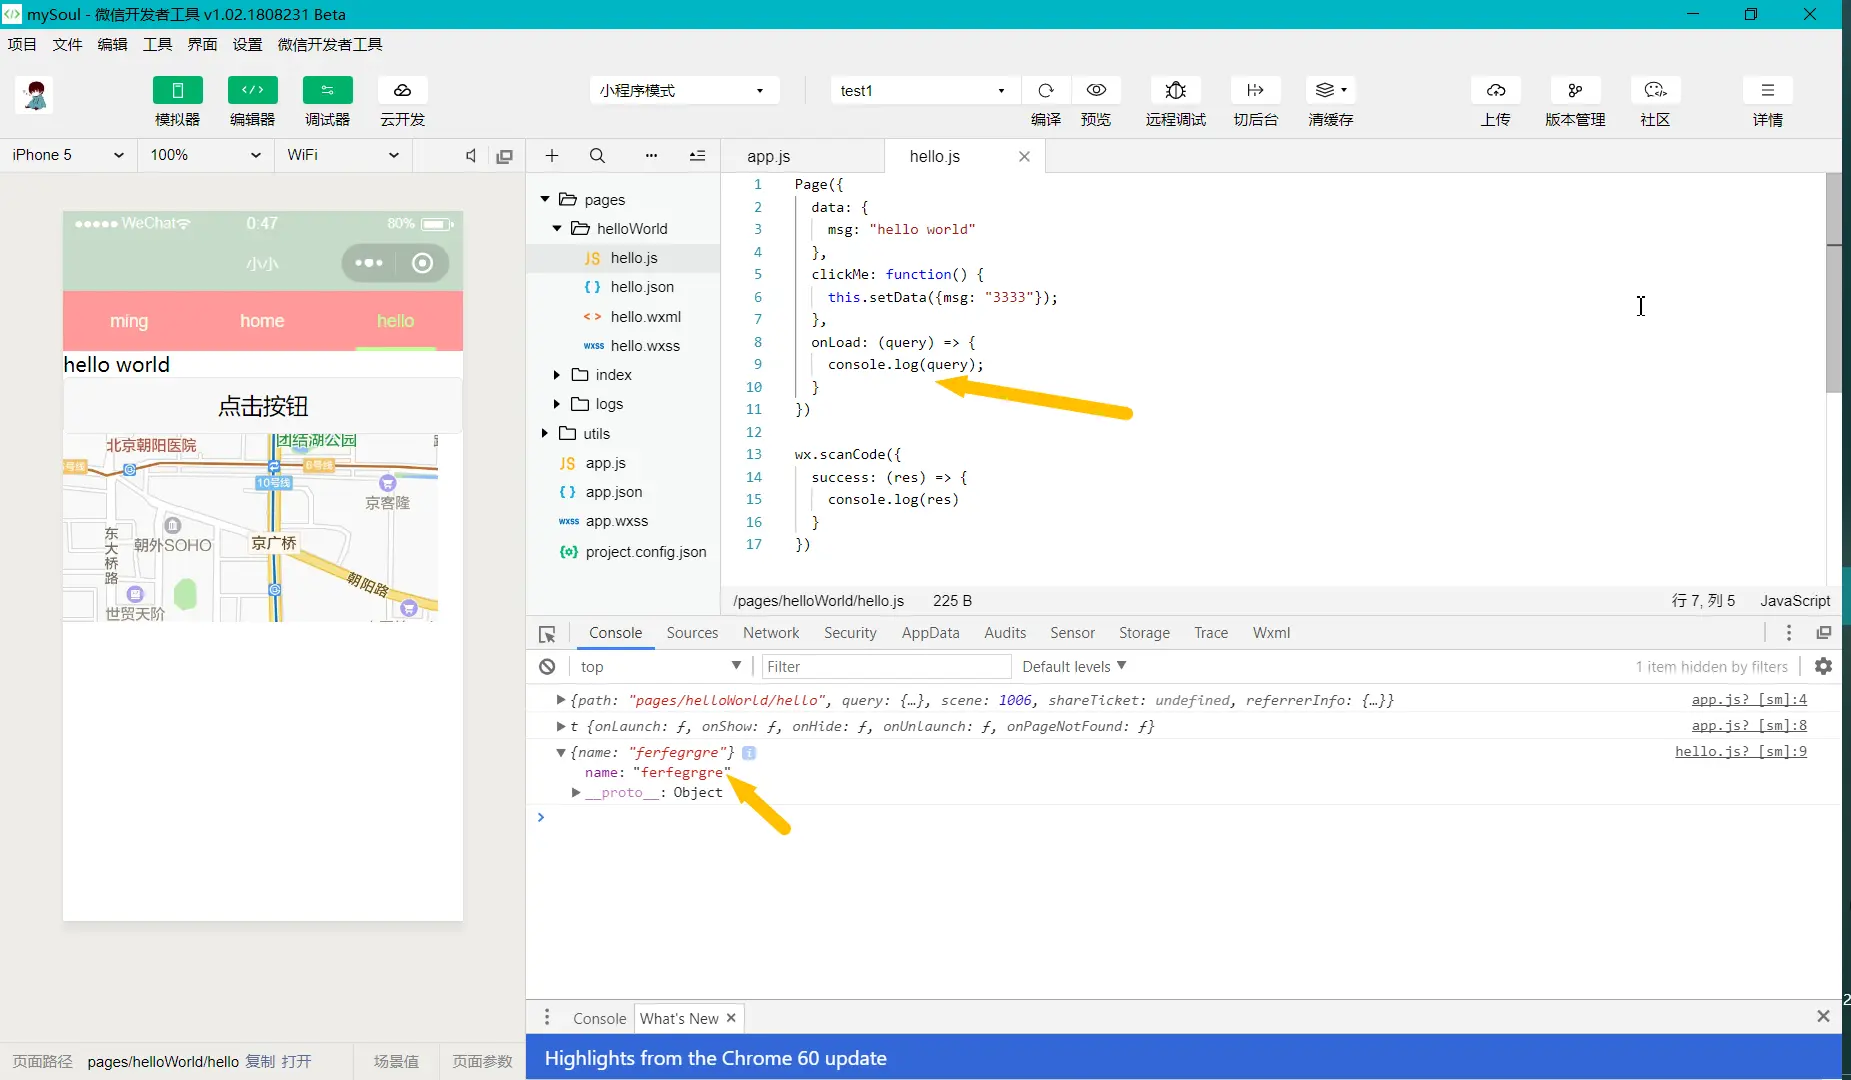Switch to the AppData devtools tab

click(930, 633)
